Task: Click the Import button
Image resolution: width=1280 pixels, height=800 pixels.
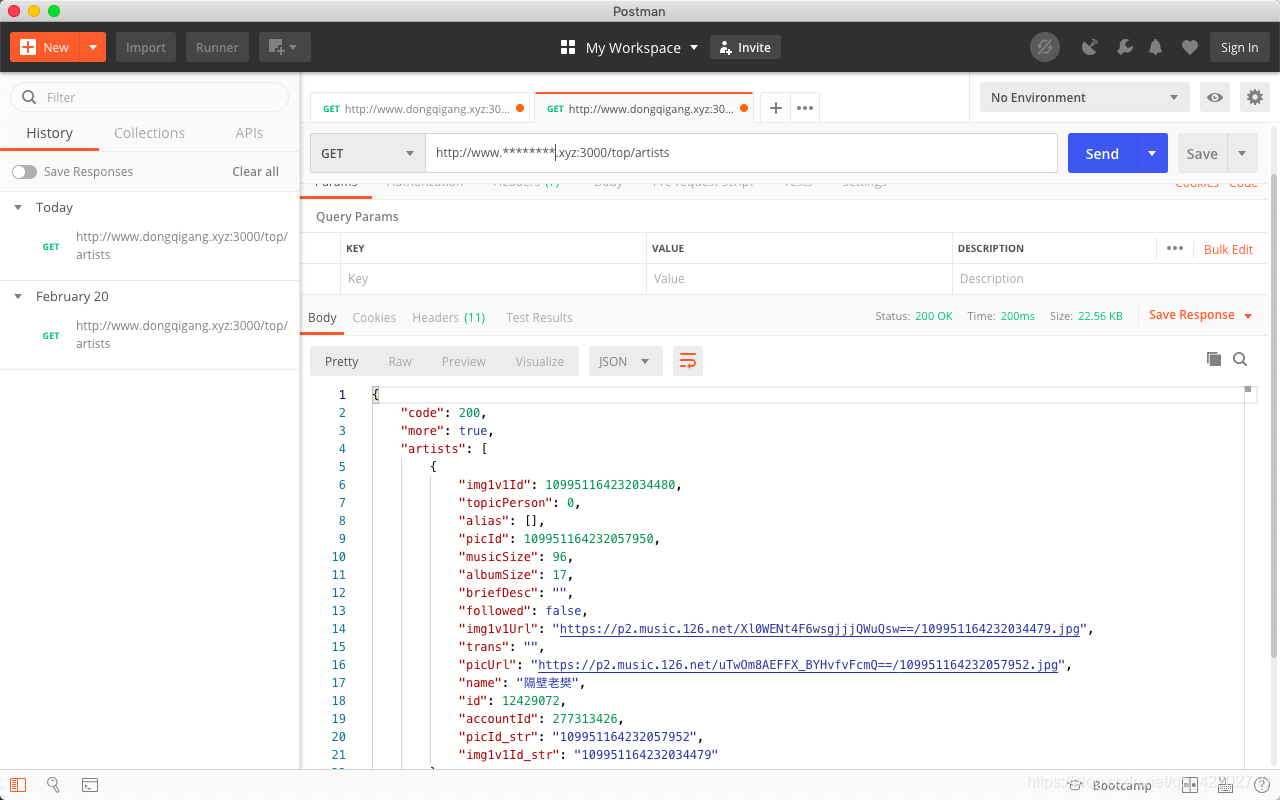Action: click(x=146, y=47)
